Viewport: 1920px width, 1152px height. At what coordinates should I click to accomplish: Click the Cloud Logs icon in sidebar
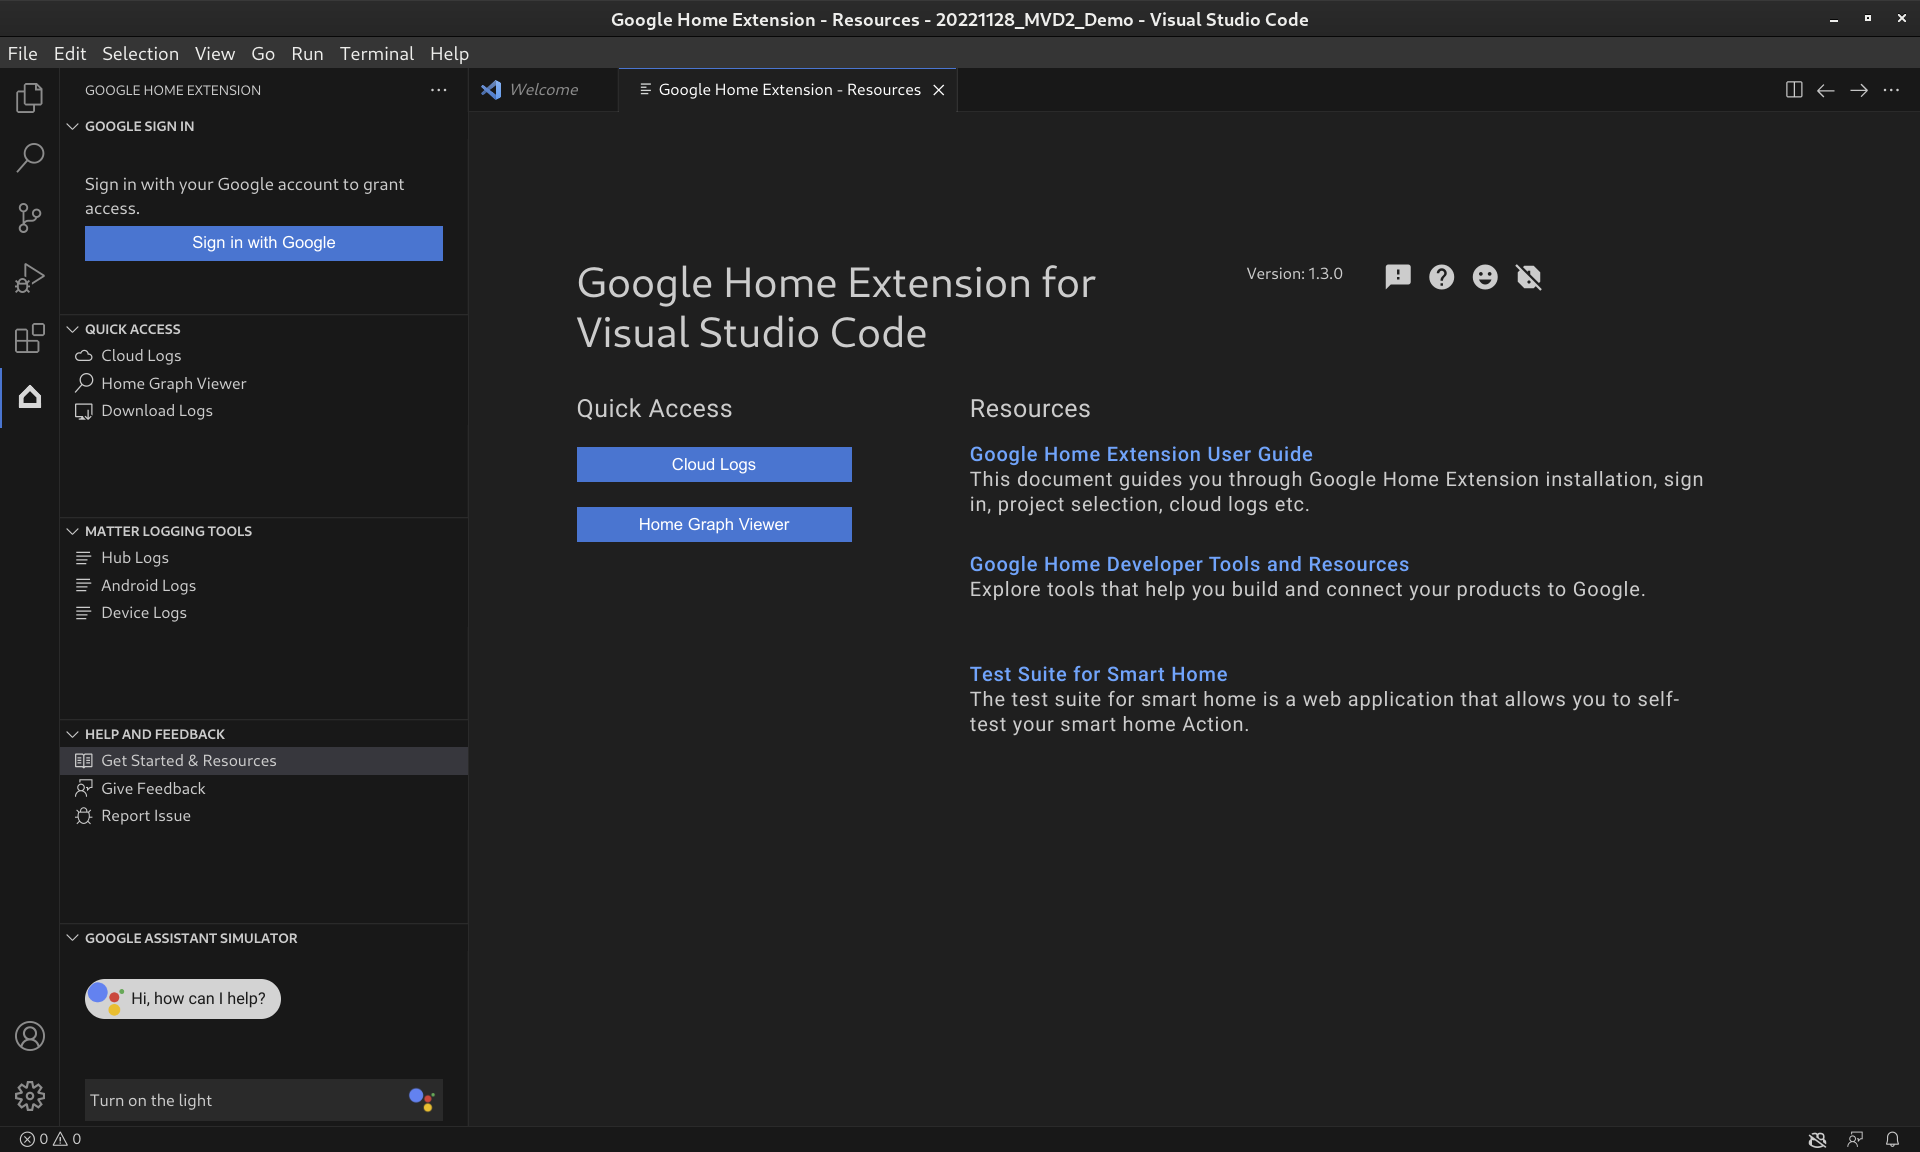coord(85,355)
